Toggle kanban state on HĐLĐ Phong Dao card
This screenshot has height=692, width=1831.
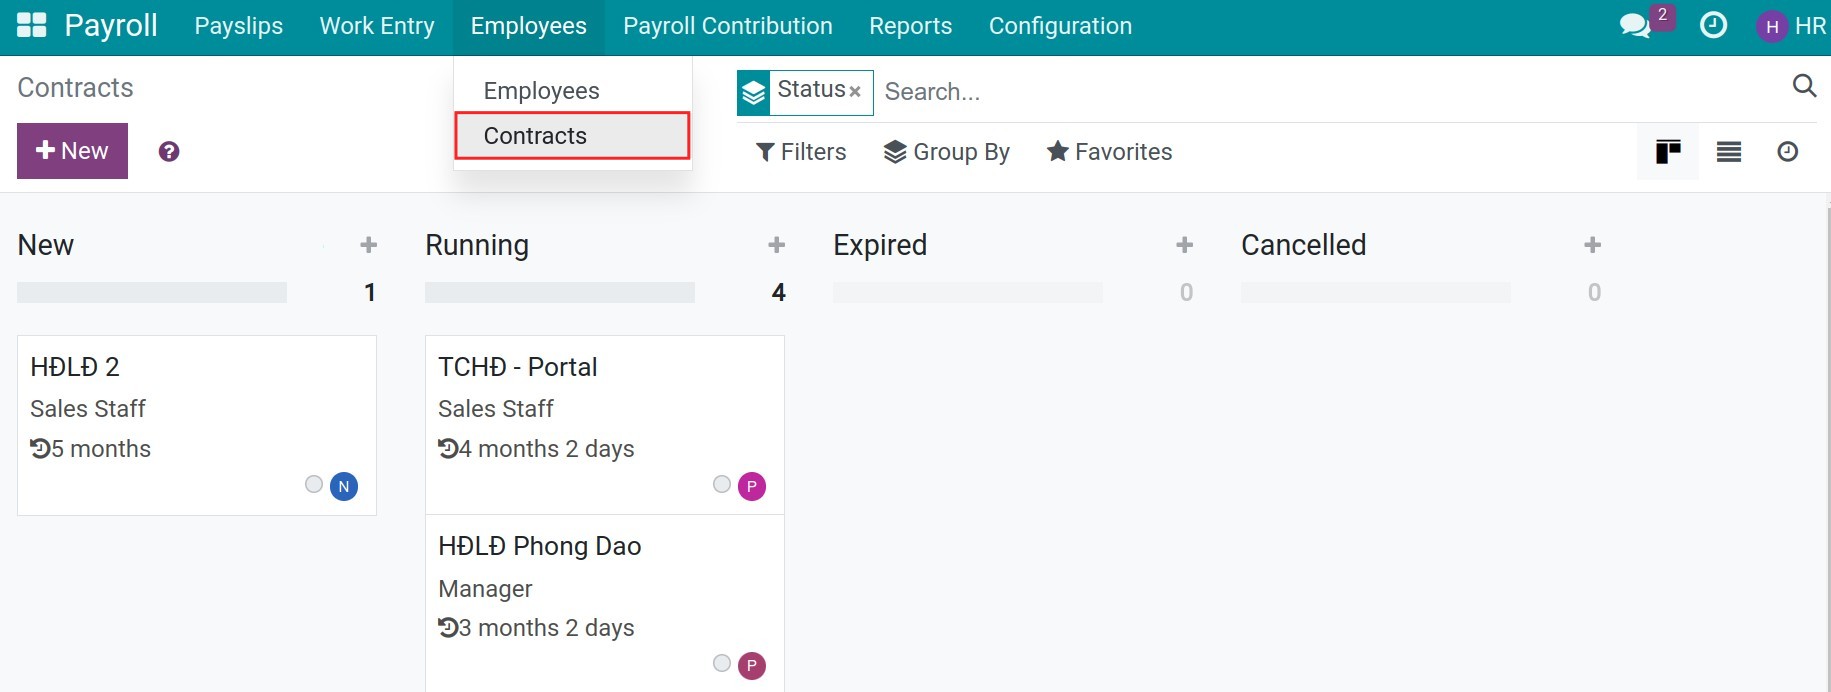(722, 663)
